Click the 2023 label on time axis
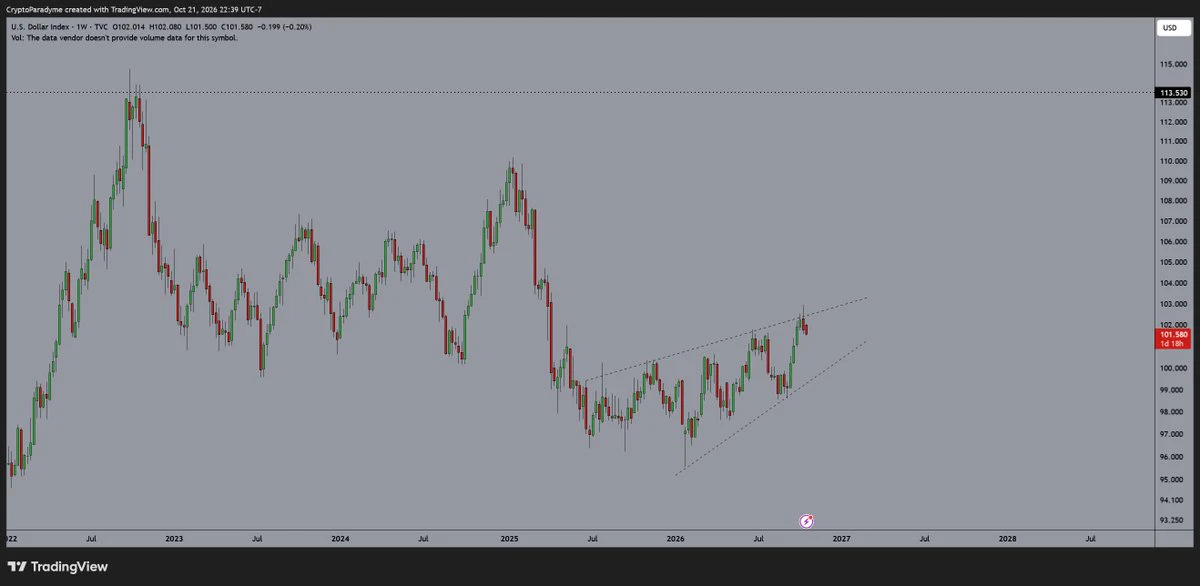Screen dimensions: 1200x586 (174, 538)
